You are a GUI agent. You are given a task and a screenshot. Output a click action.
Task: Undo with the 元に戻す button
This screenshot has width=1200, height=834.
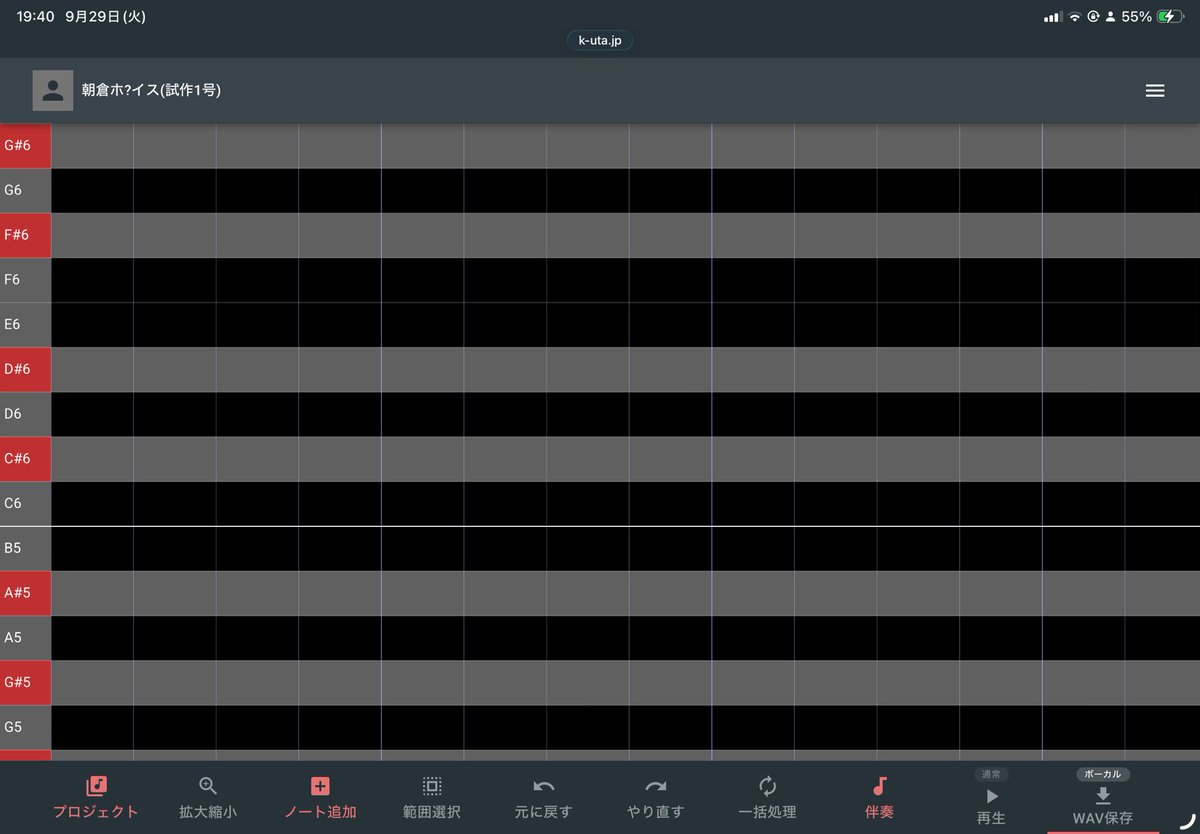544,798
